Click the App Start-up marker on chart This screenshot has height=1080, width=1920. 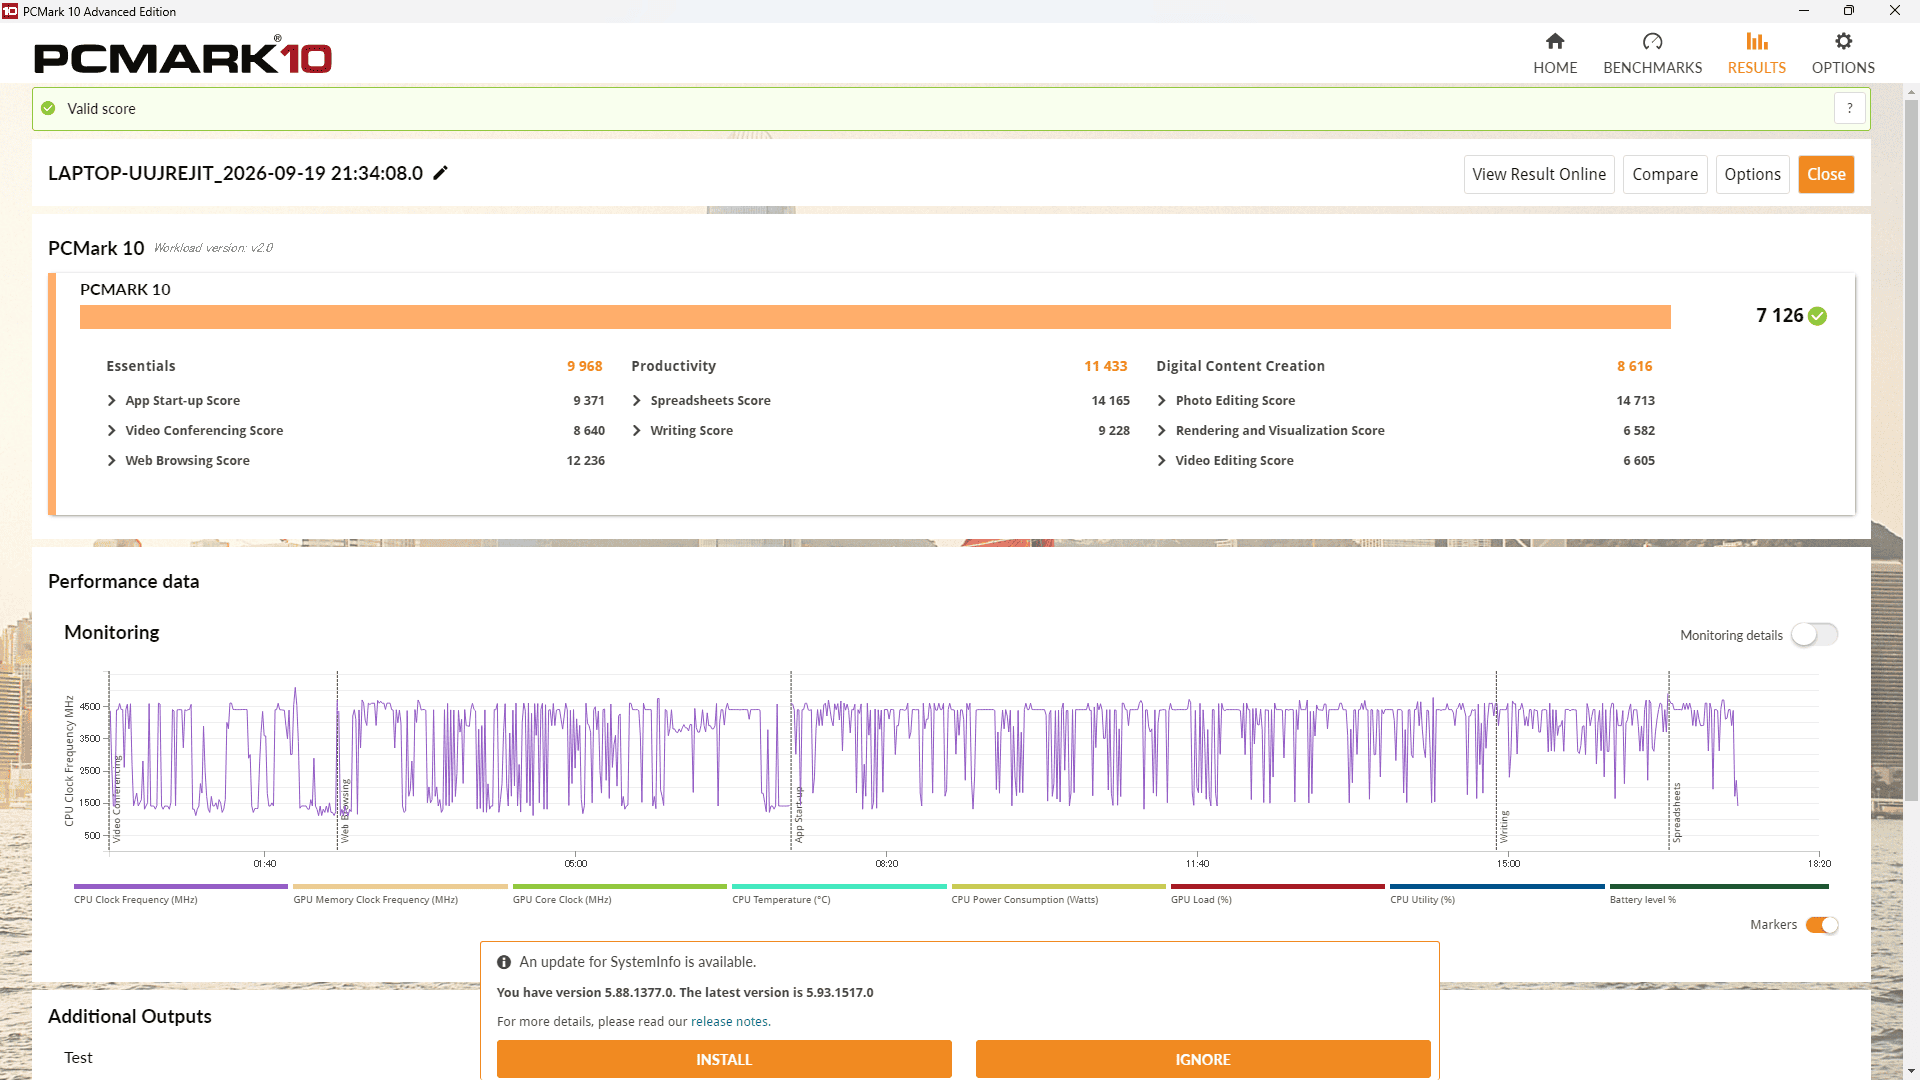[x=799, y=814]
